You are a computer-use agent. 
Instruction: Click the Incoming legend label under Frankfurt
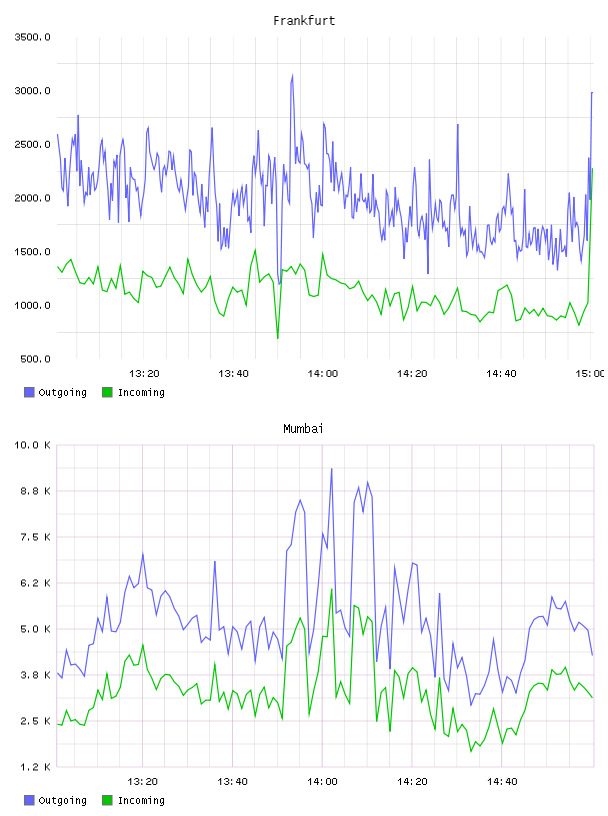click(141, 393)
